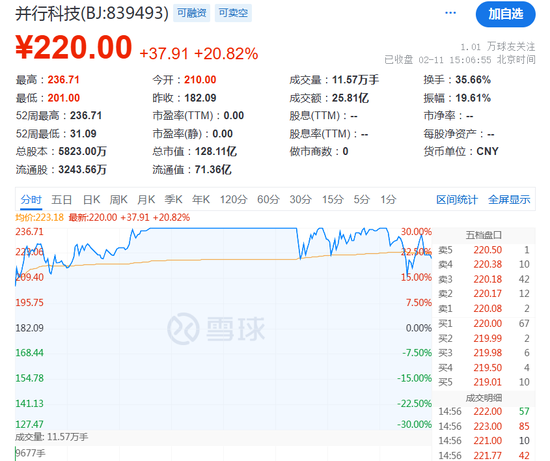
Task: Open 全屏显示 fullscreen chart link
Action: click(509, 200)
